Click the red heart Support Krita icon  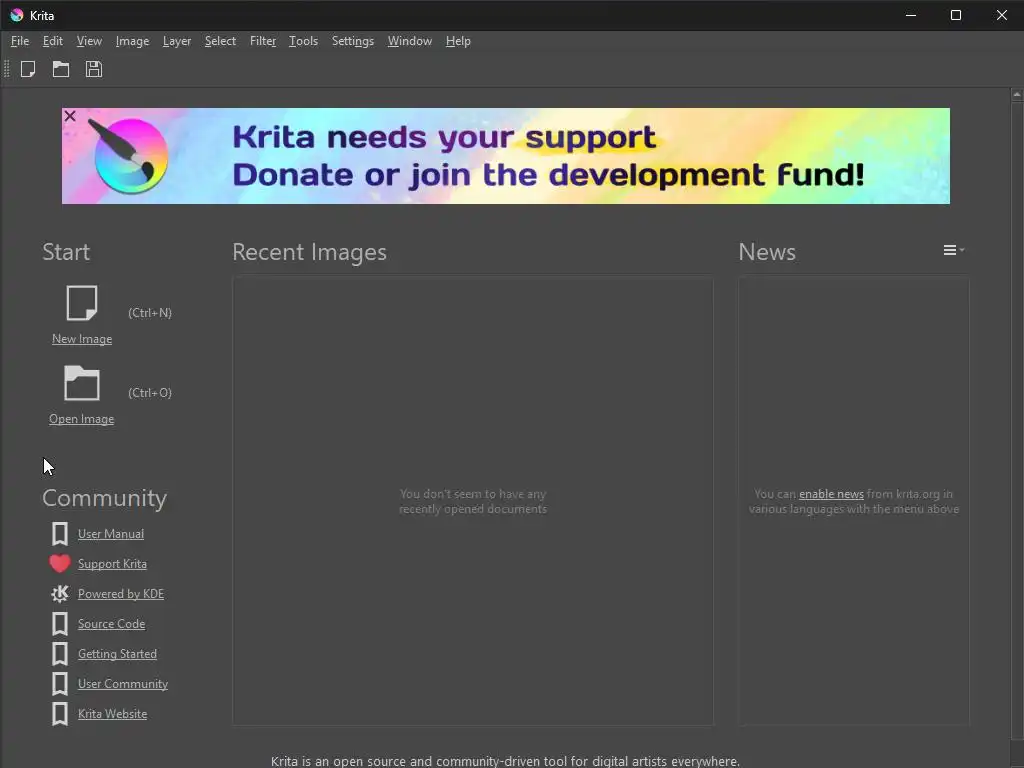(59, 564)
